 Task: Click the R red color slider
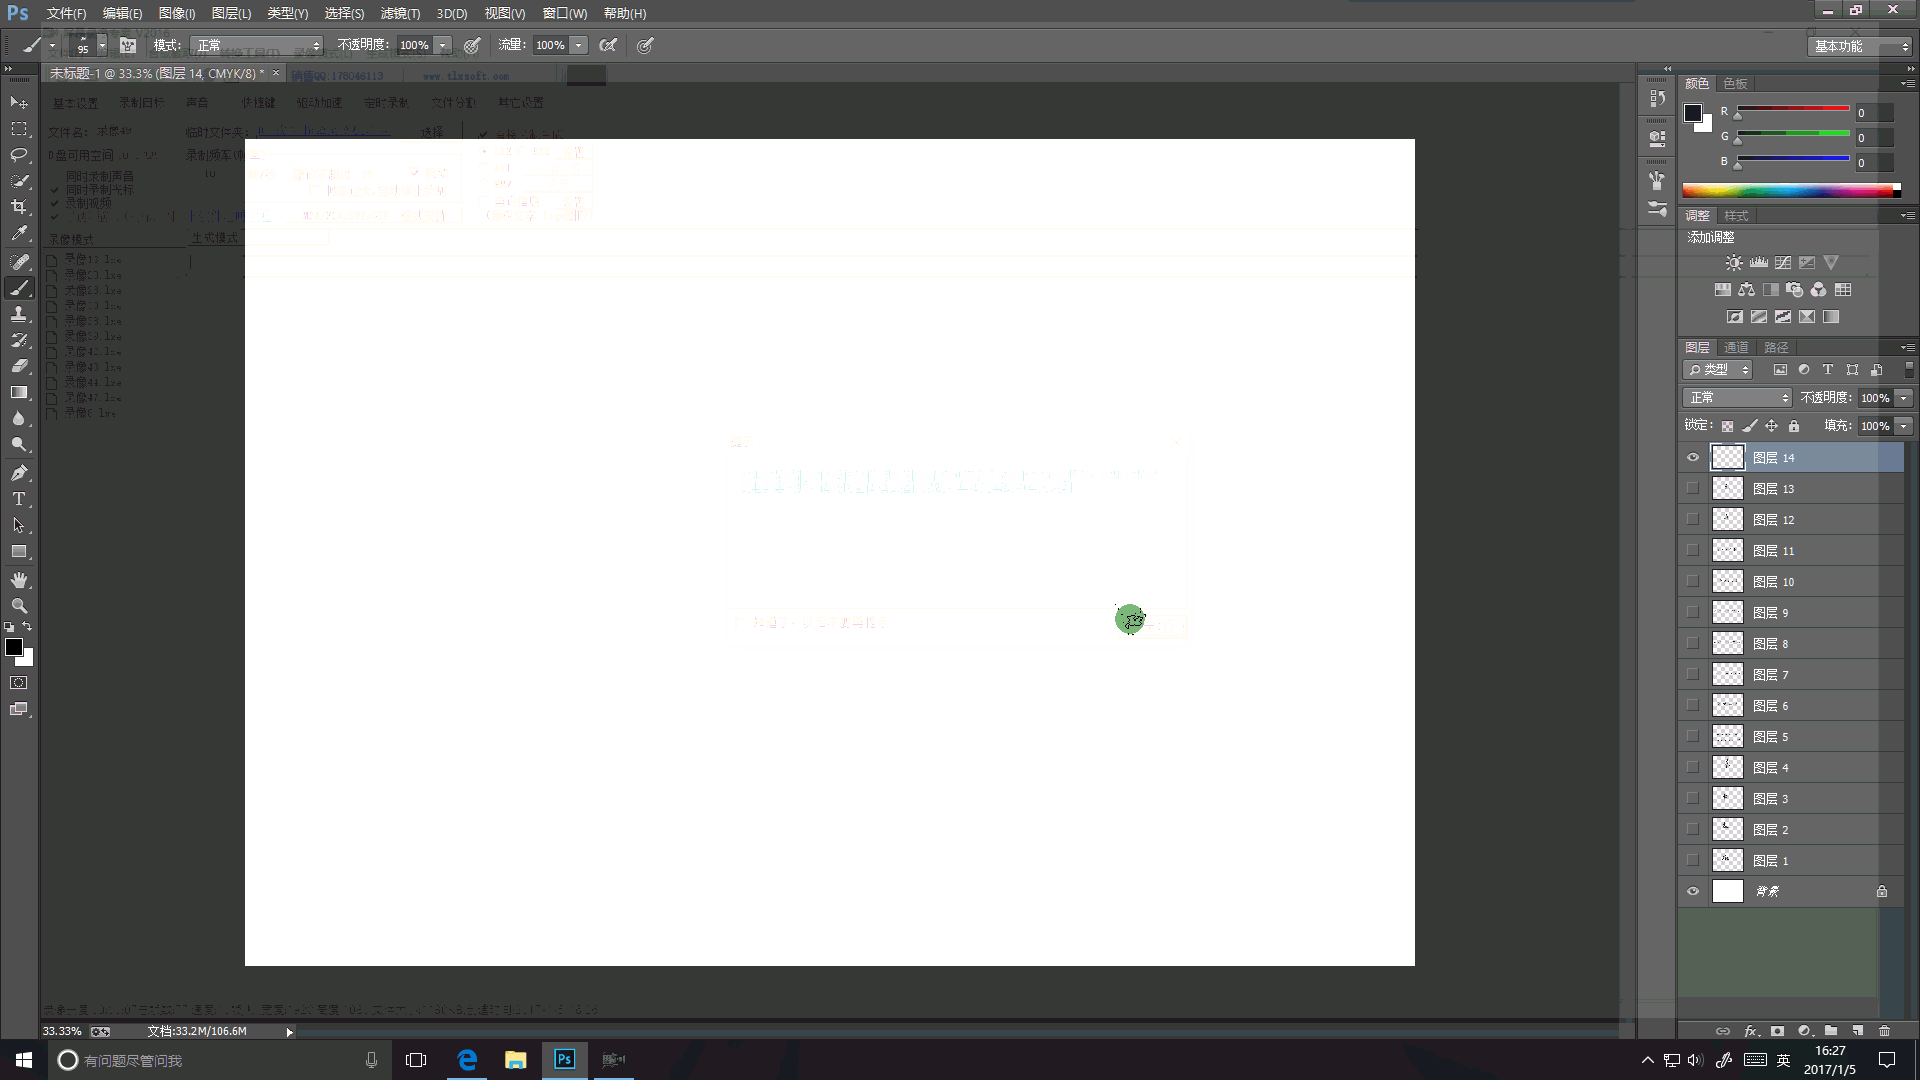tap(1793, 109)
